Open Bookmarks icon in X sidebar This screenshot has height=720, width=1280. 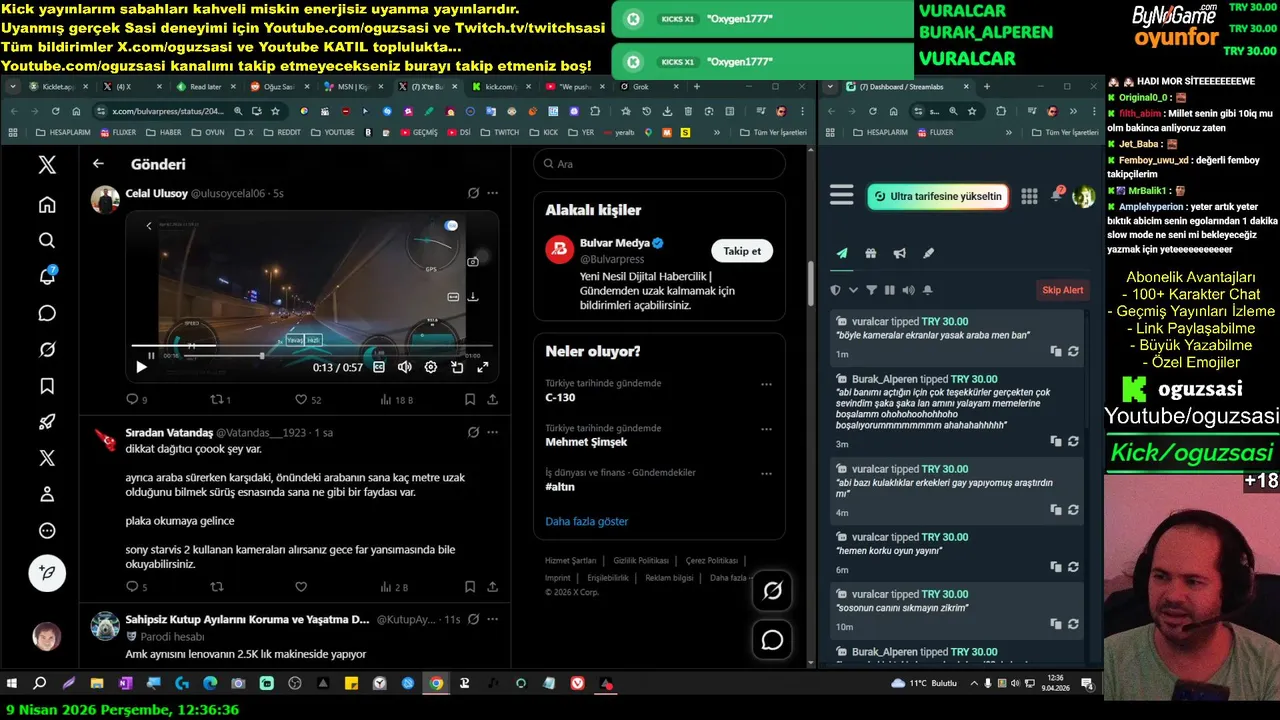coord(47,386)
